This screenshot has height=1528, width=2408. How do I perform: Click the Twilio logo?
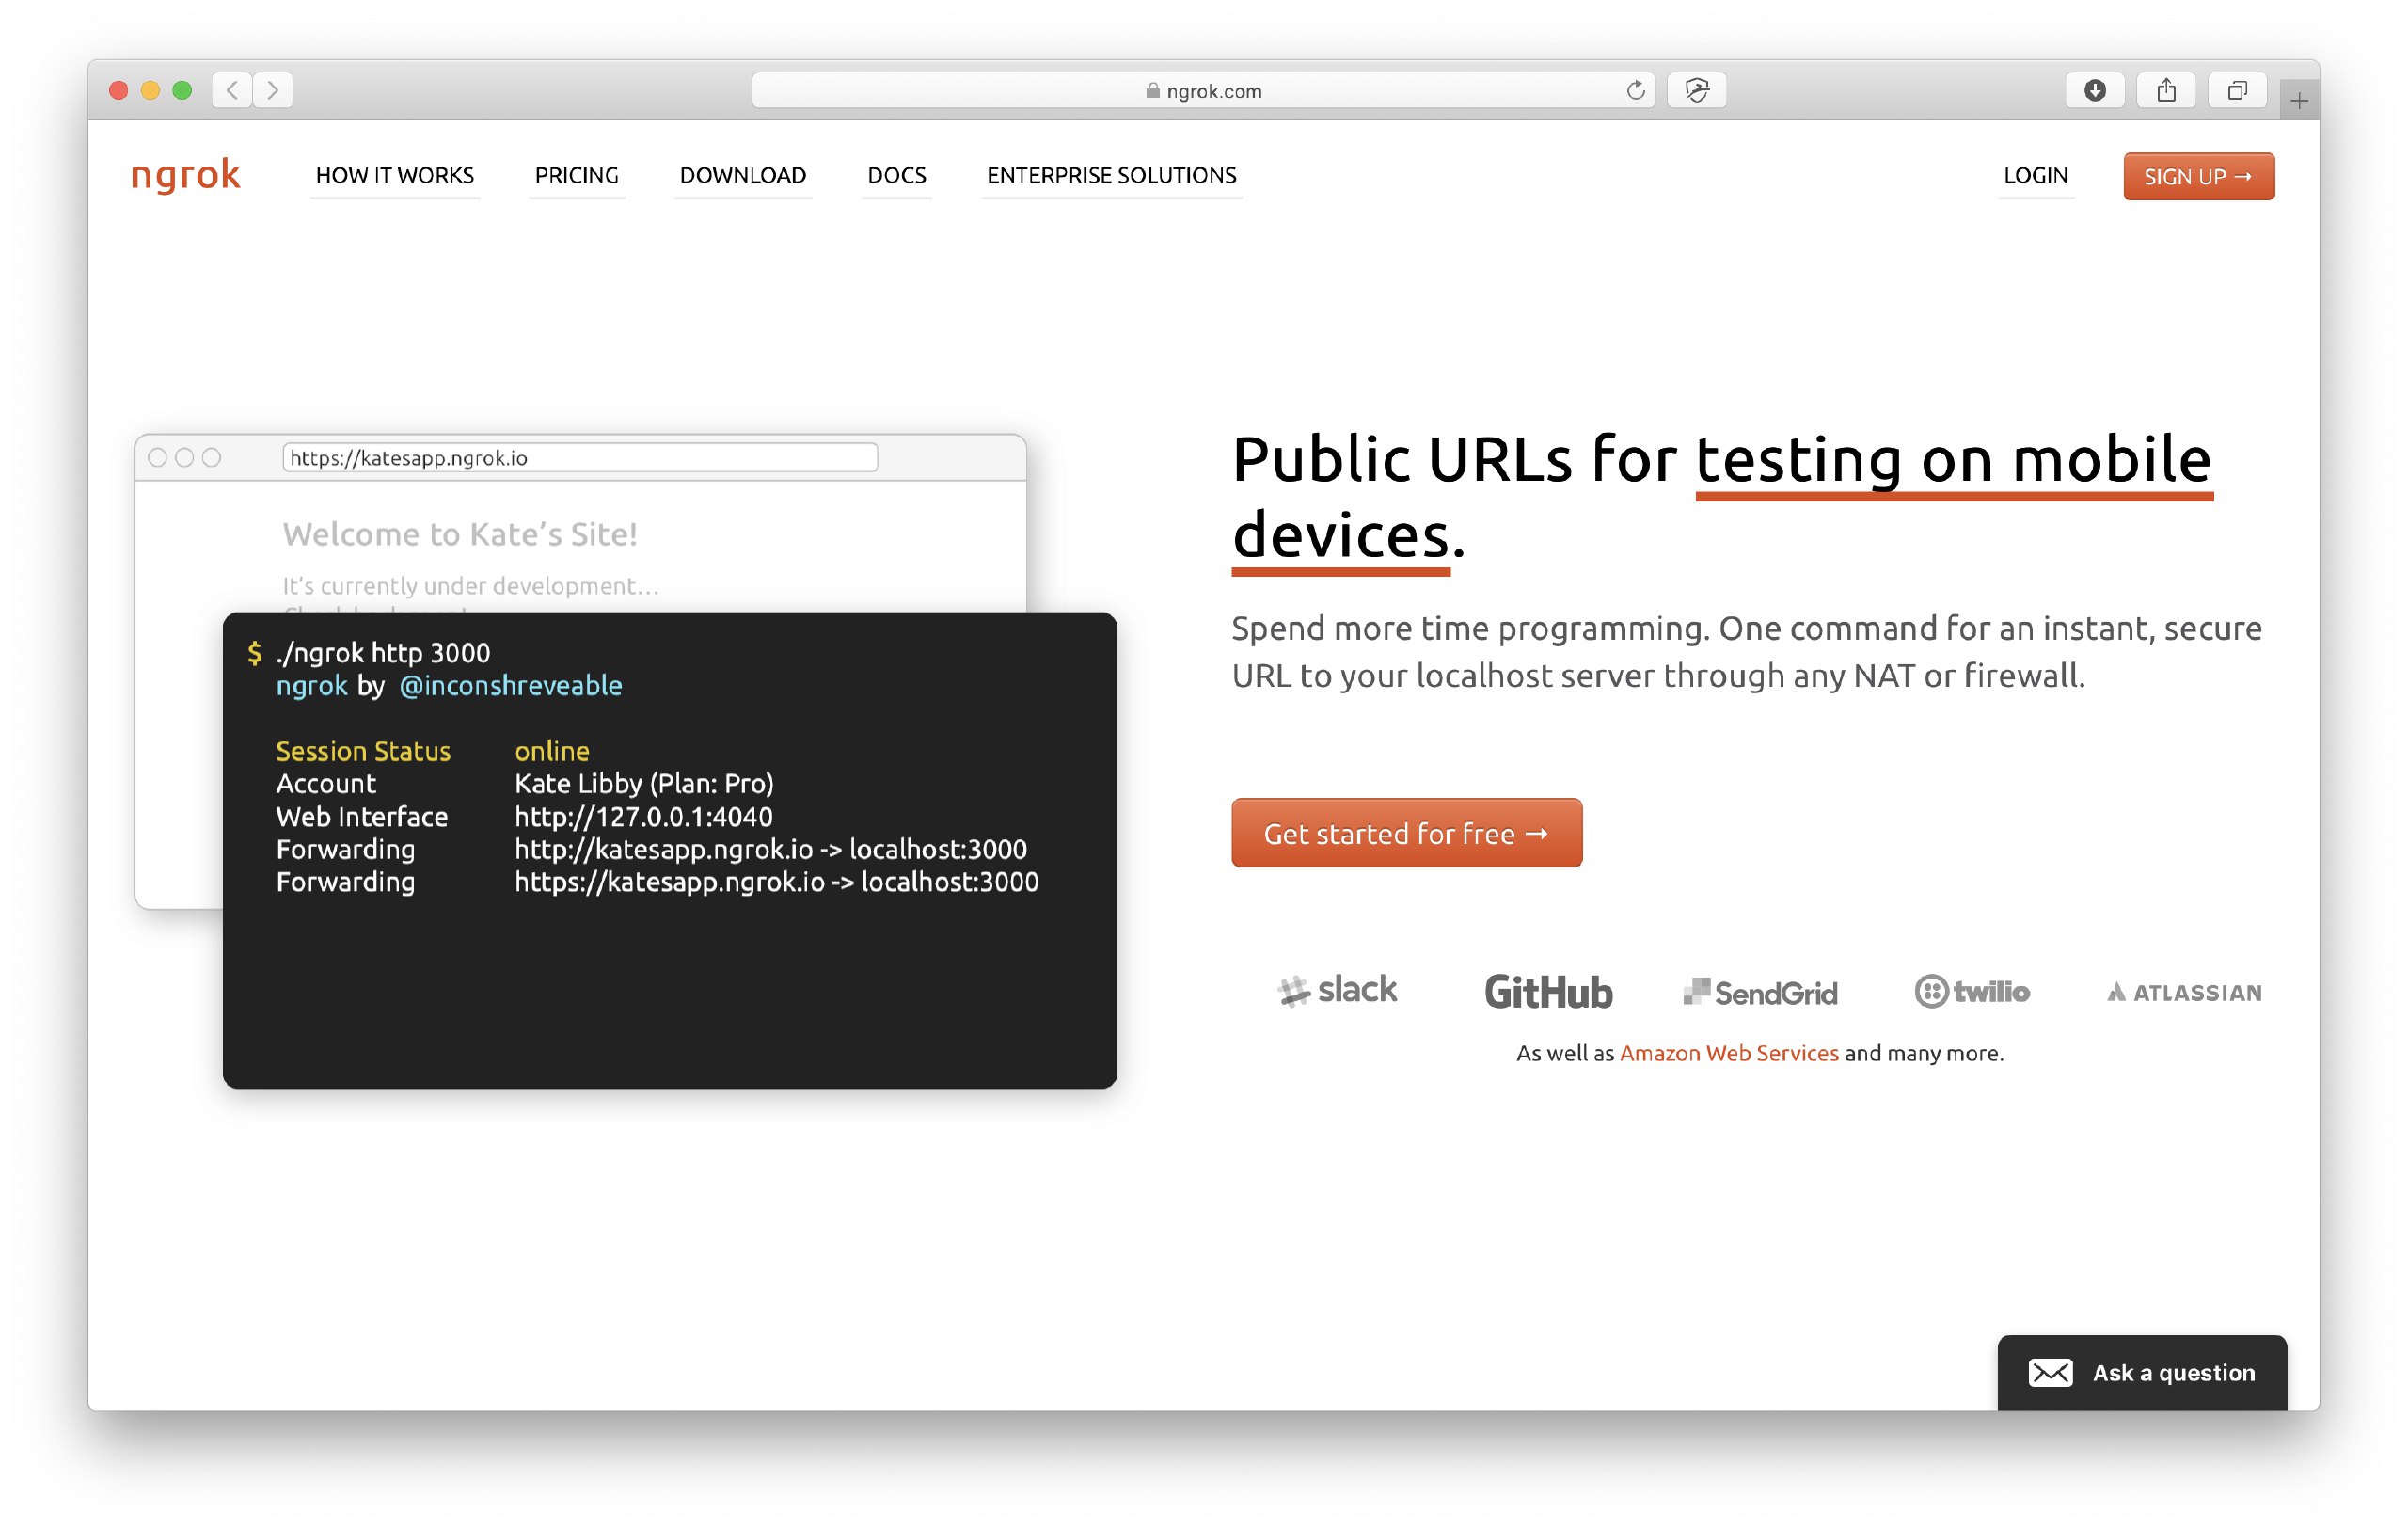tap(1972, 992)
